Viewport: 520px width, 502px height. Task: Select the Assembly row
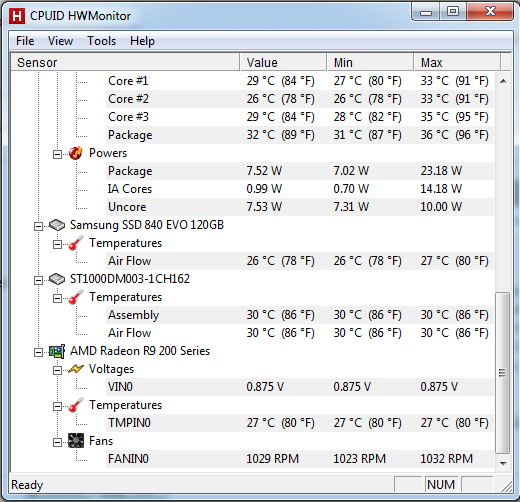(300, 315)
